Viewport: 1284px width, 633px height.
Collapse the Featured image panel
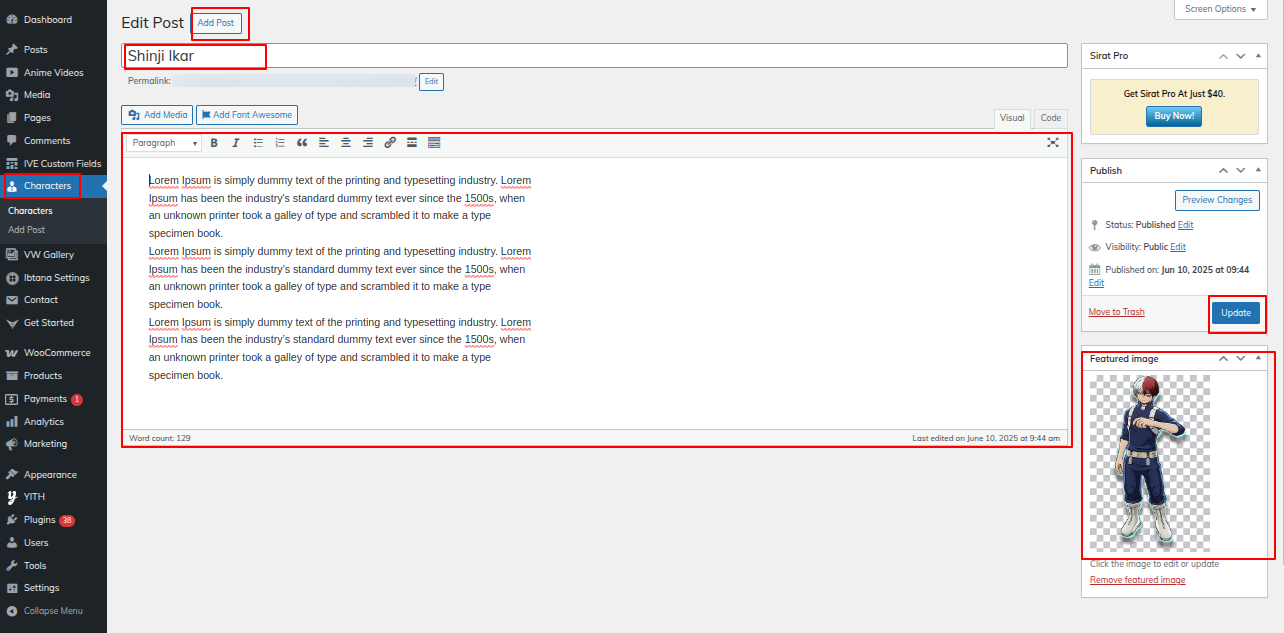coord(1258,358)
